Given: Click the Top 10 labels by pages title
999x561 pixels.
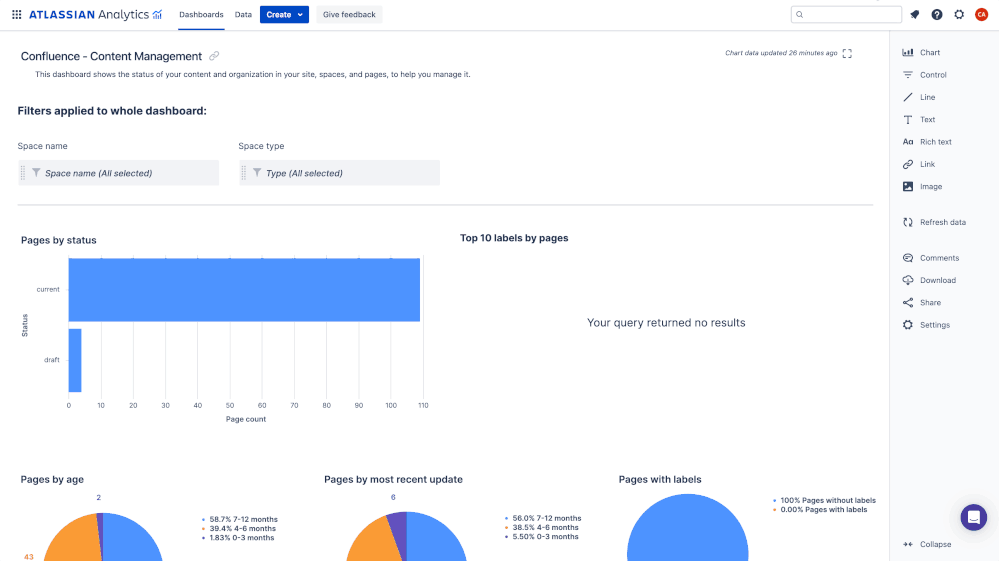Looking at the screenshot, I should 514,238.
